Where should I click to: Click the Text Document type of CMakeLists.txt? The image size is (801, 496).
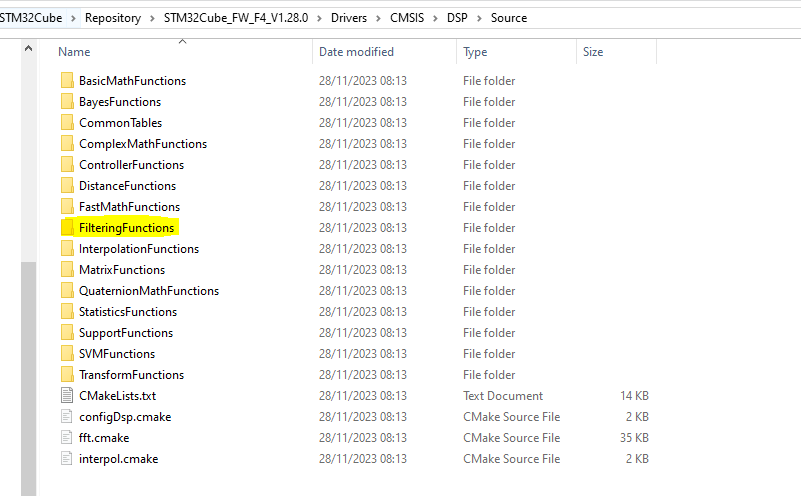coord(503,395)
